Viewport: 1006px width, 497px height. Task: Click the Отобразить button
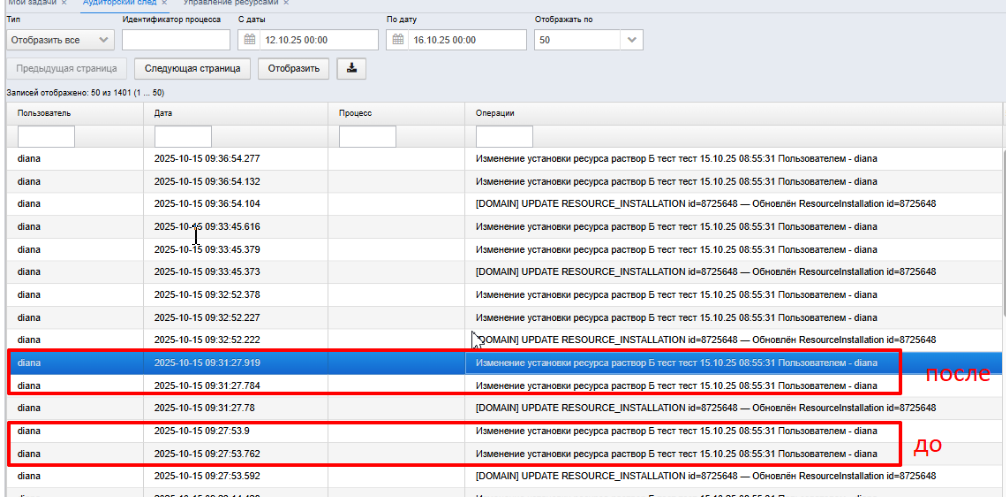(294, 69)
